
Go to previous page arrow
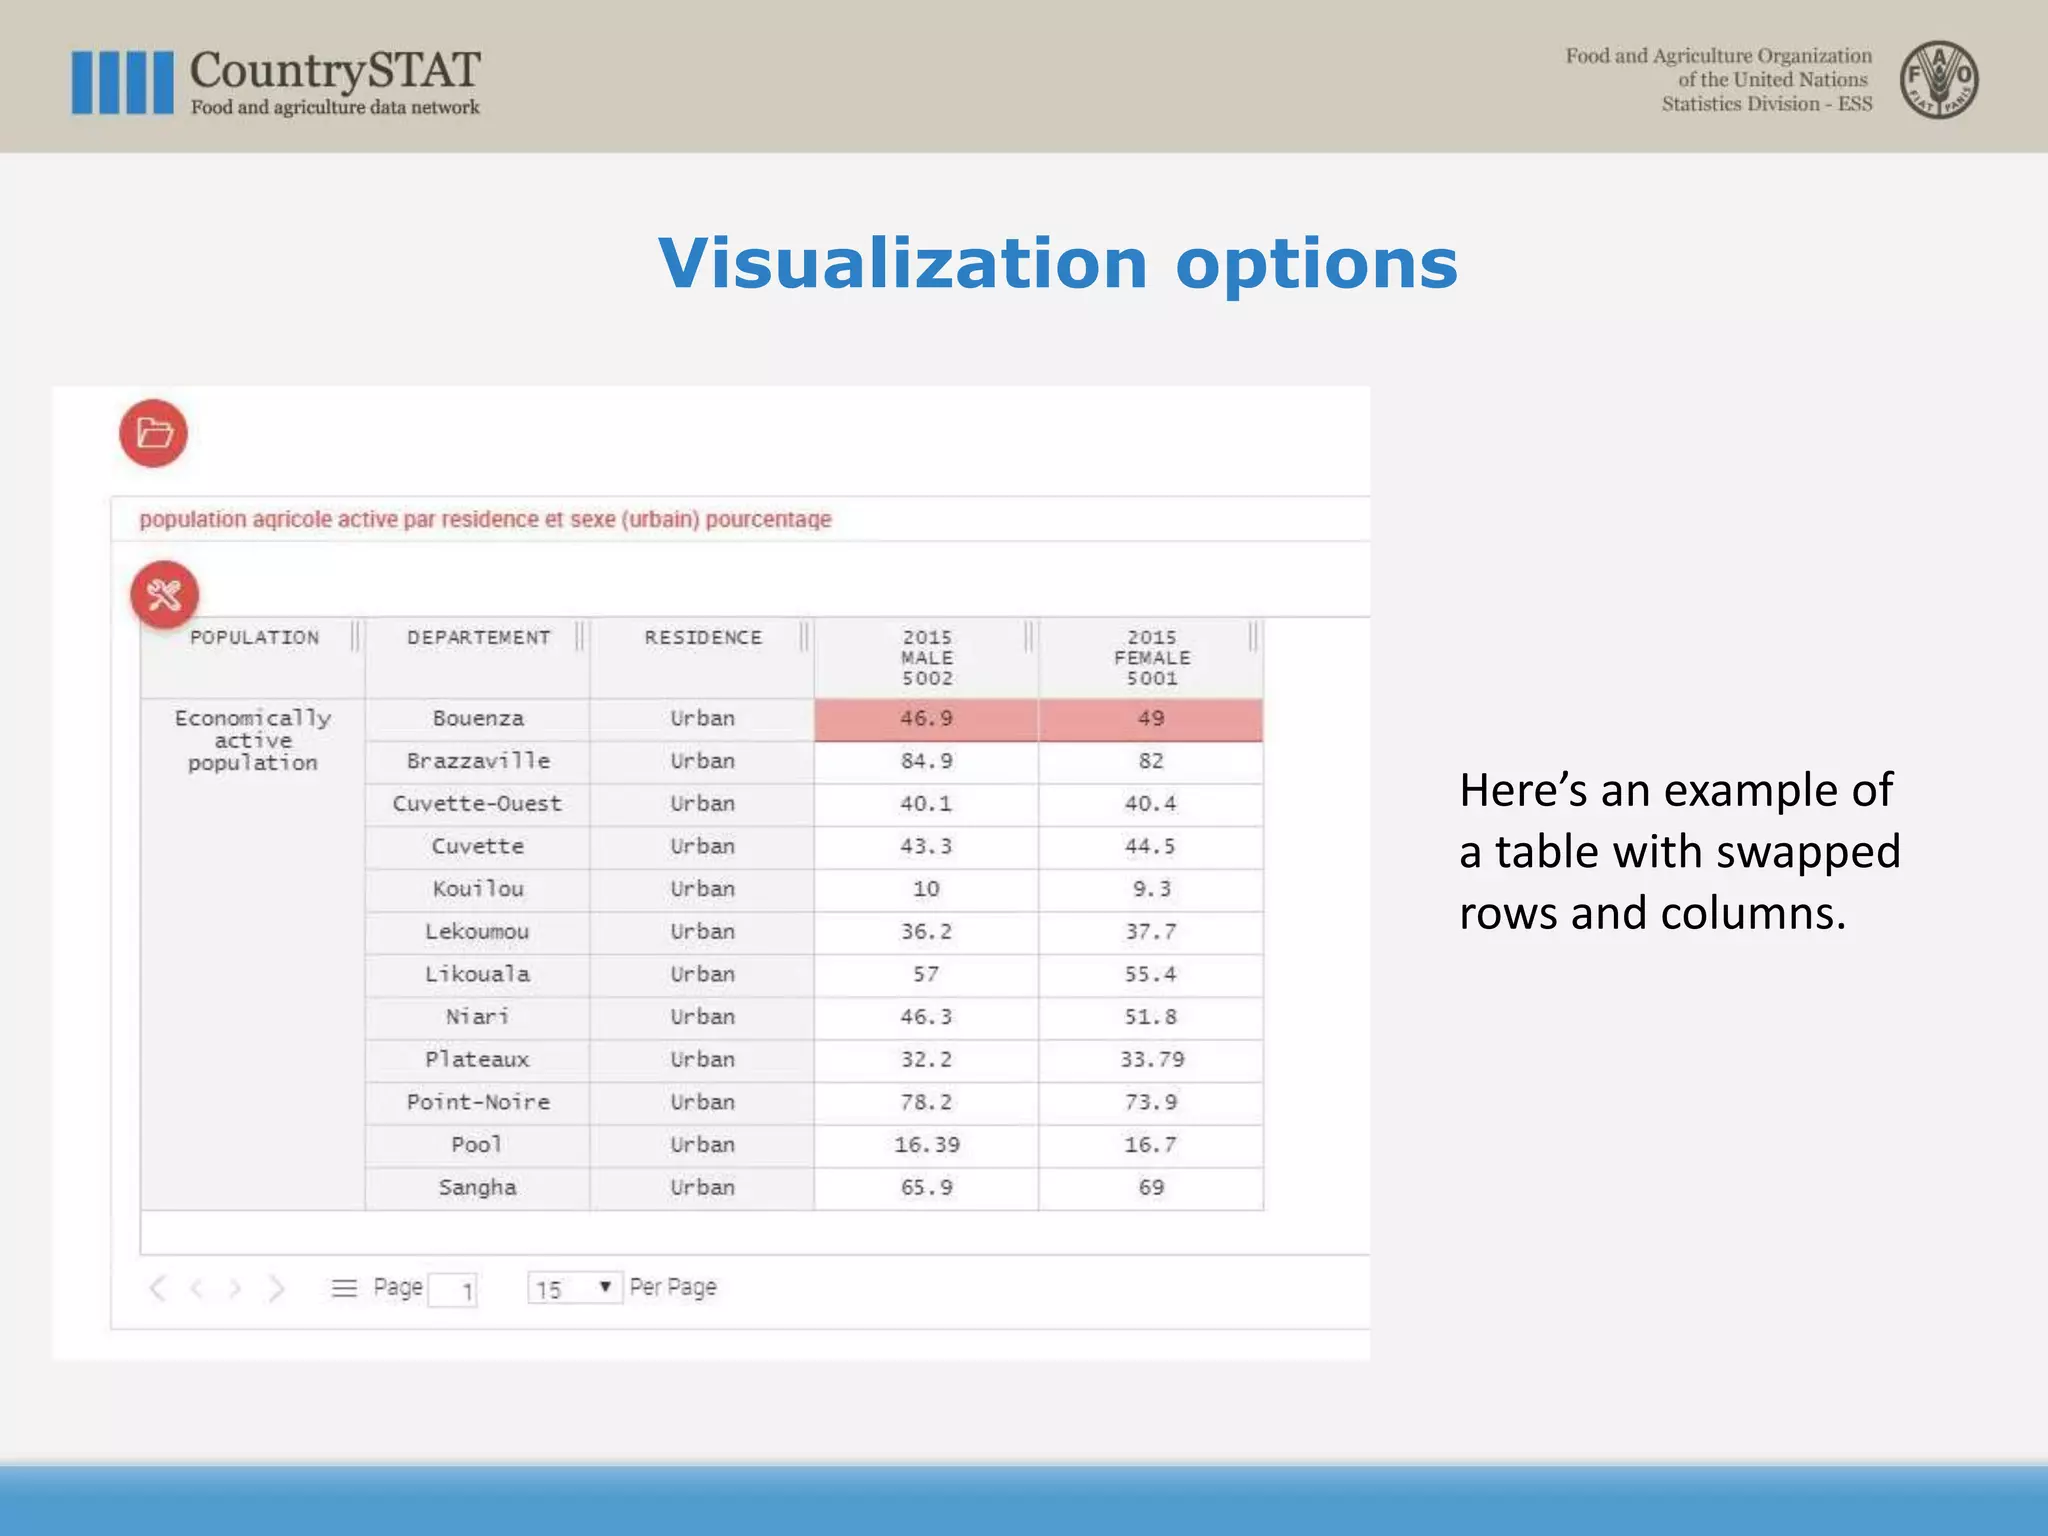point(197,1288)
